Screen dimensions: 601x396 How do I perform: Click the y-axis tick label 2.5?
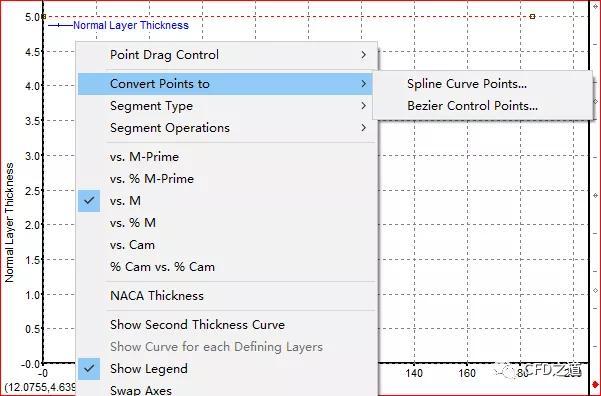tap(32, 191)
